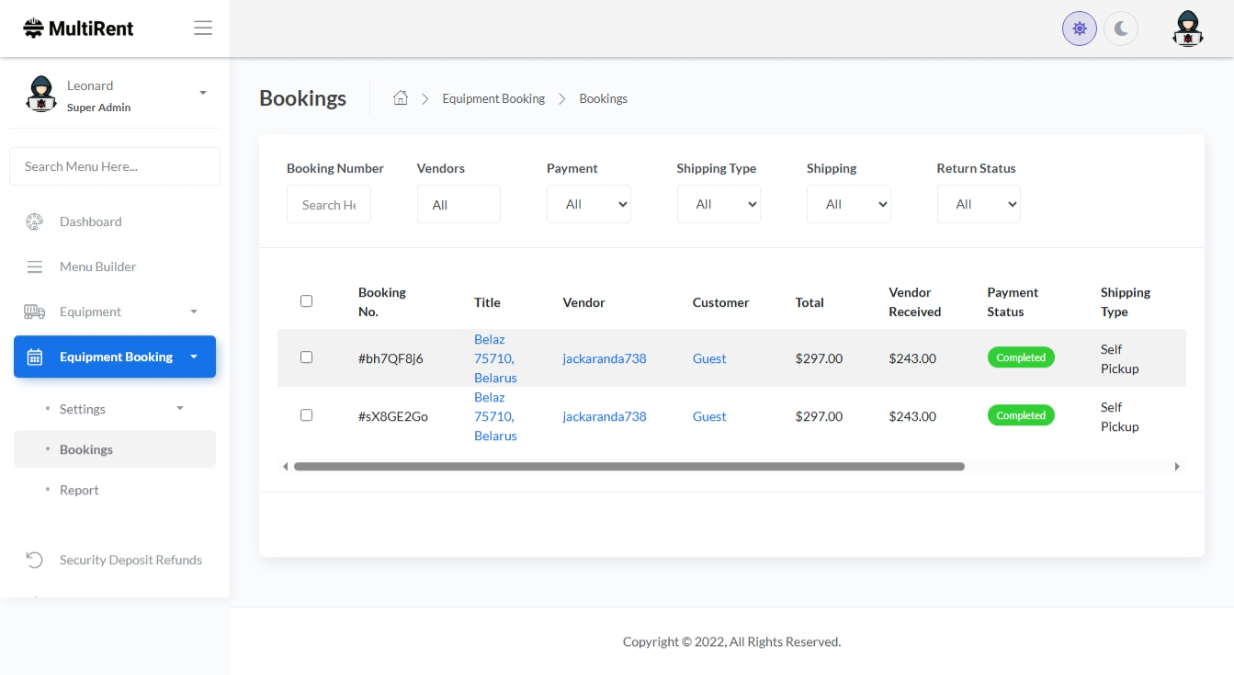Click the Menu Builder sidebar icon
Image resolution: width=1234 pixels, height=675 pixels.
click(35, 267)
